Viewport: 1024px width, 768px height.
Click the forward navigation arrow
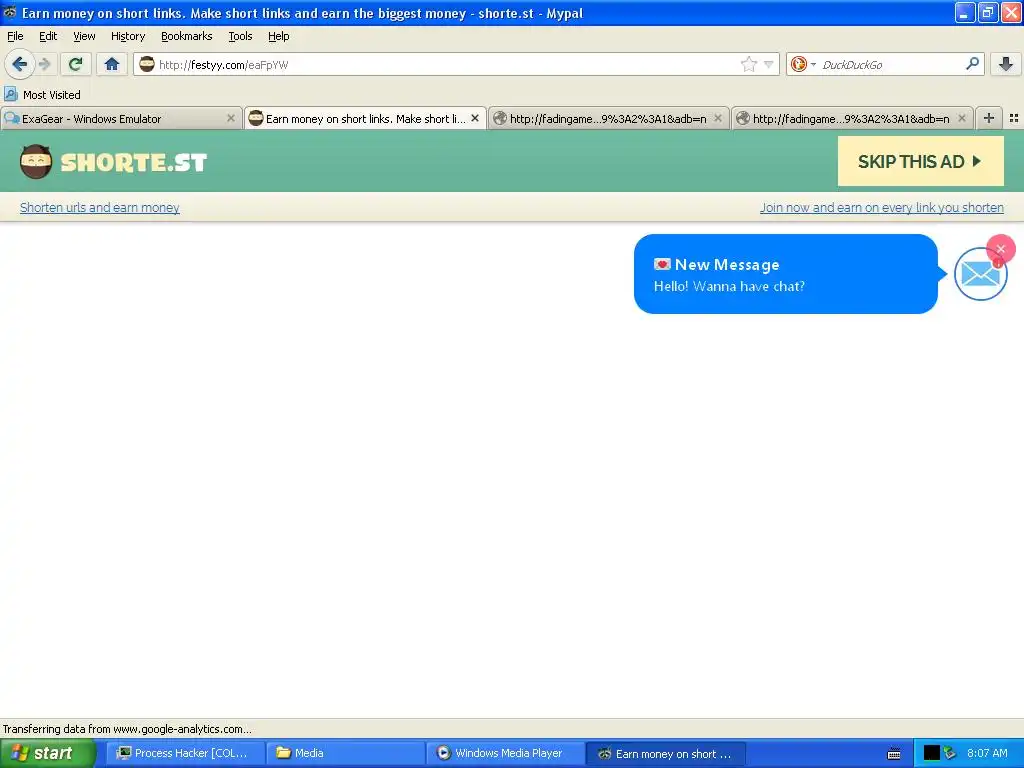[x=45, y=64]
